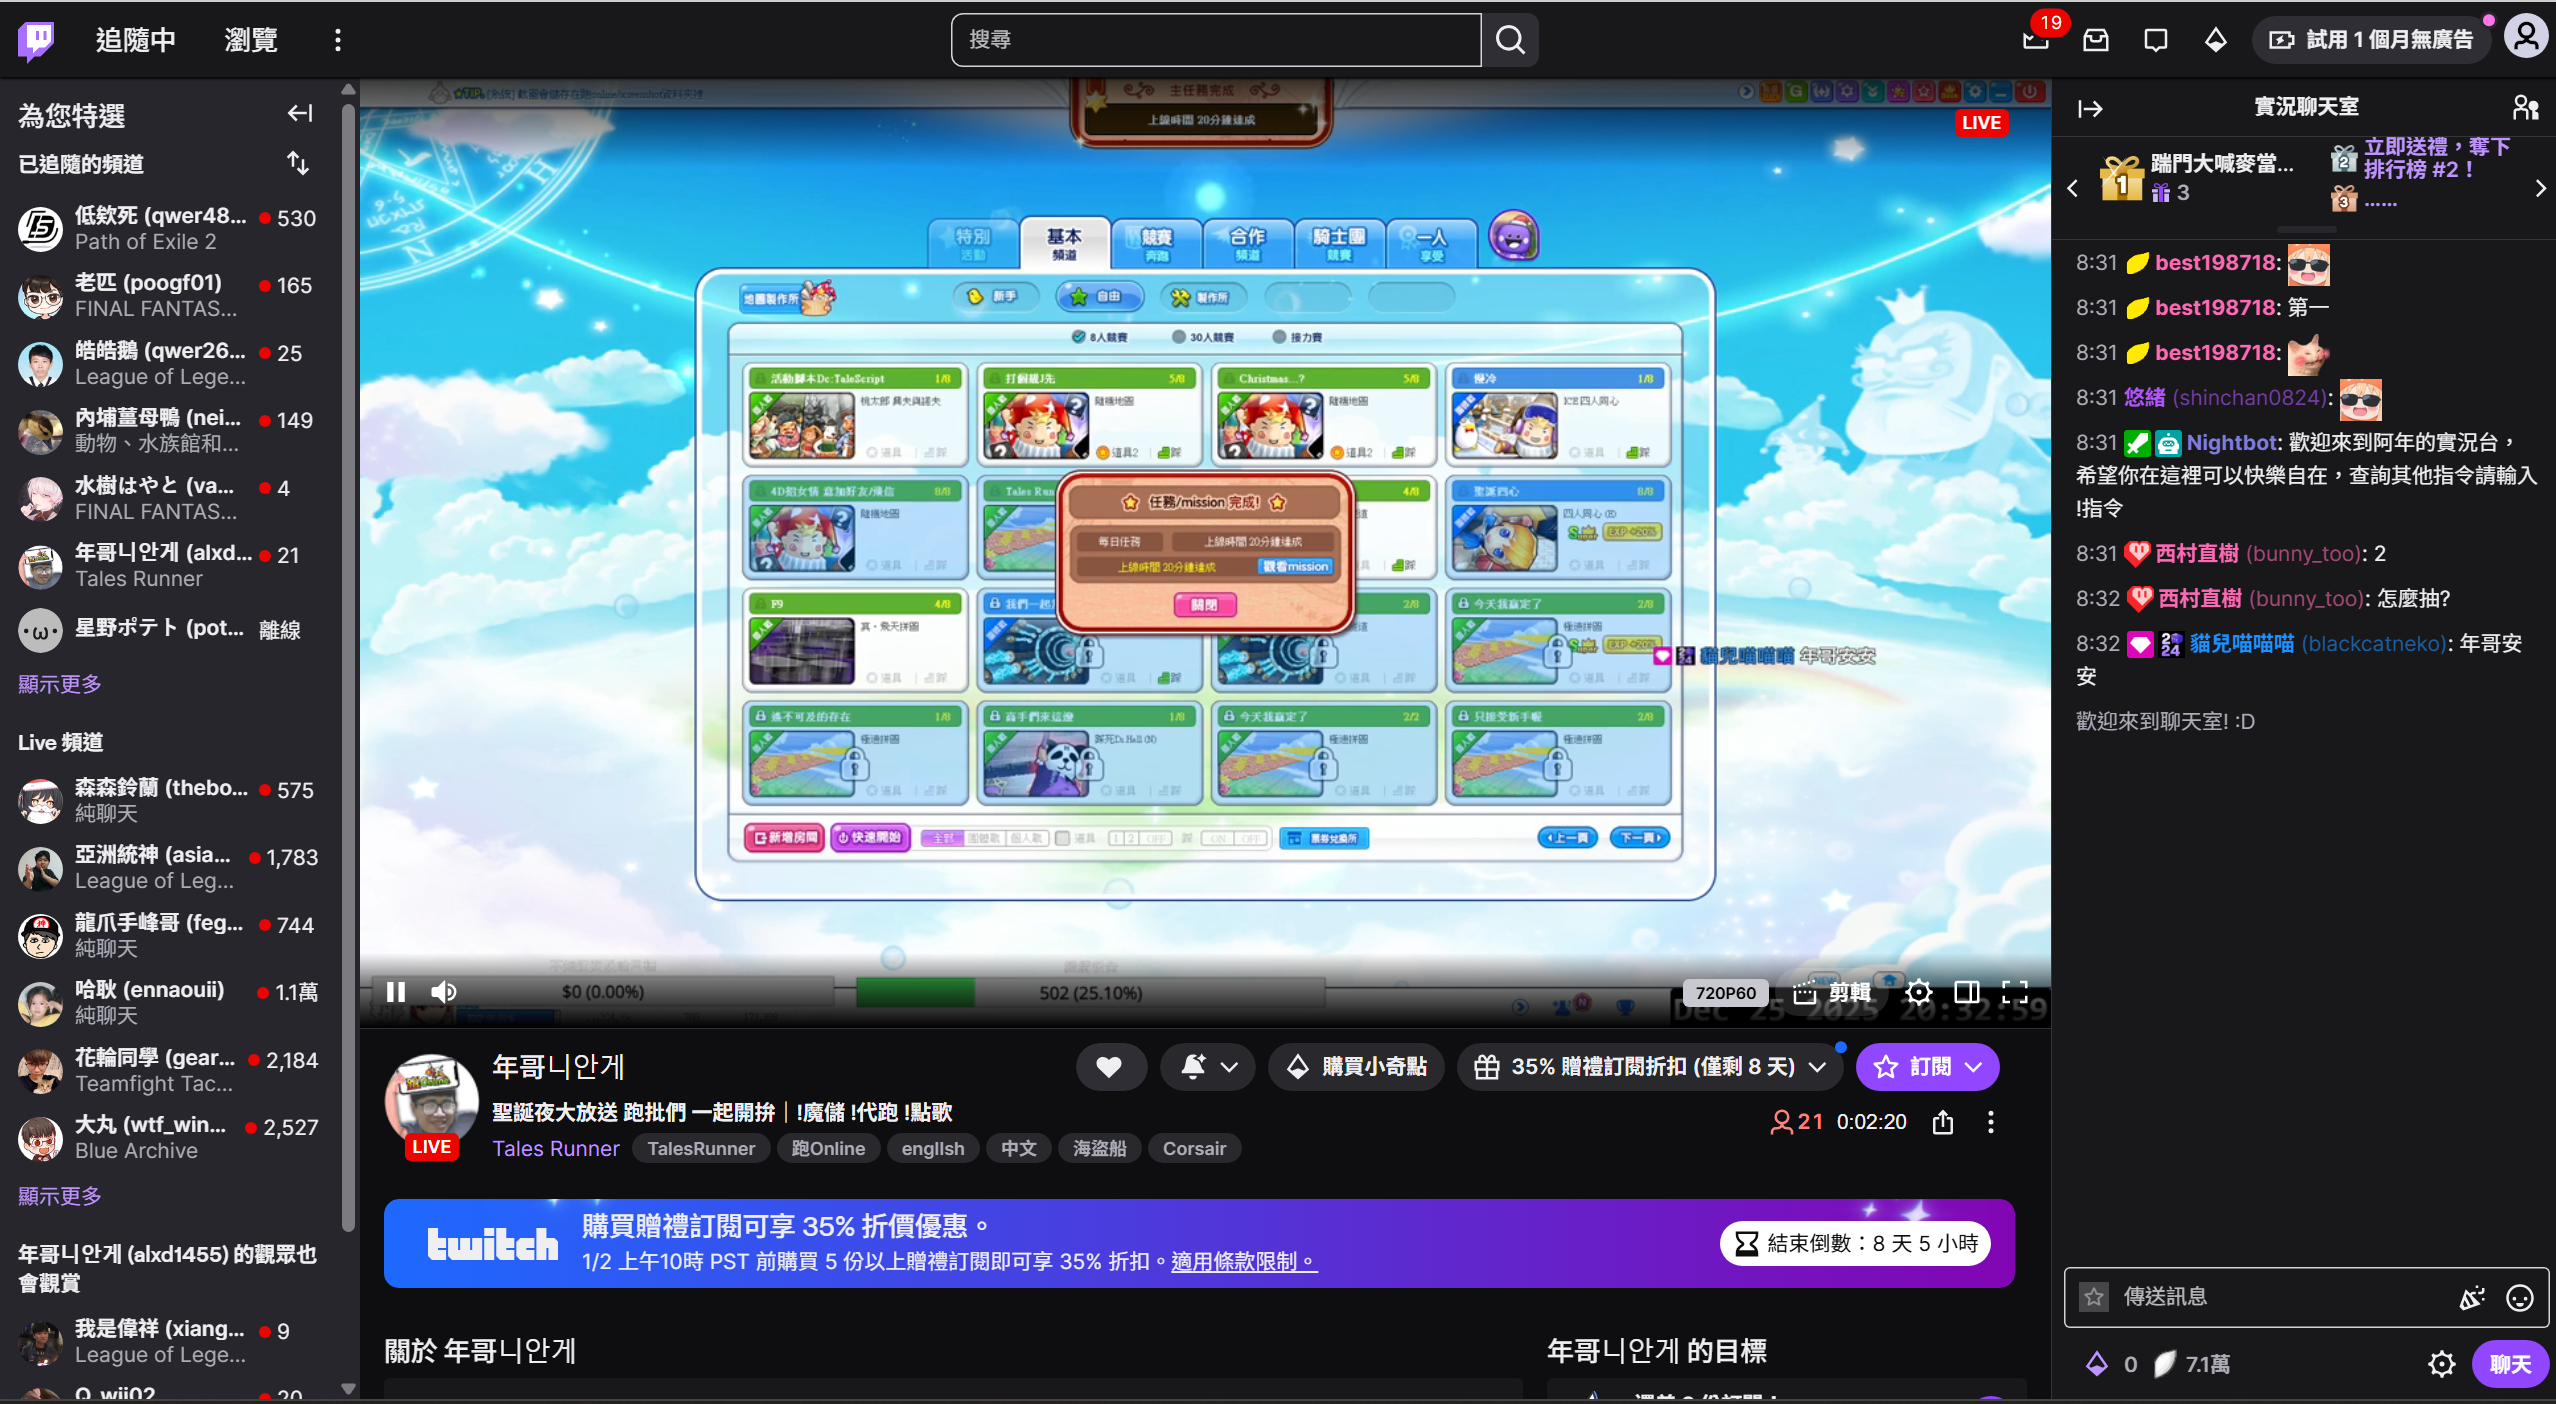This screenshot has height=1404, width=2556.
Task: Open the stream quality settings gear
Action: pos(1919,992)
